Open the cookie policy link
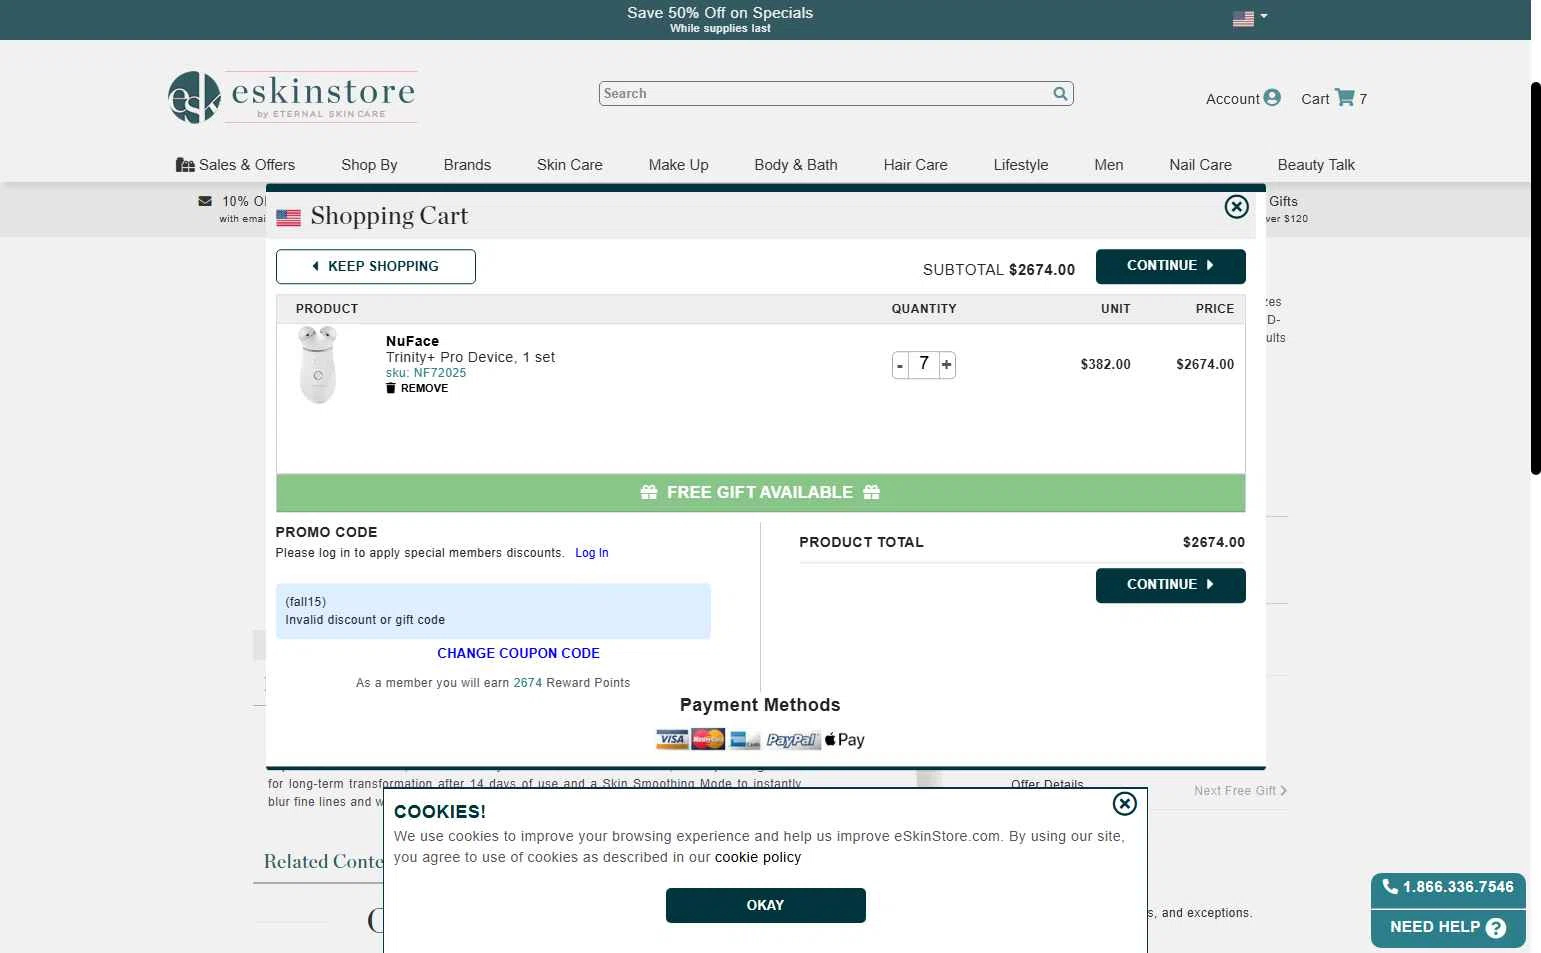Viewport: 1541px width, 953px height. click(758, 857)
